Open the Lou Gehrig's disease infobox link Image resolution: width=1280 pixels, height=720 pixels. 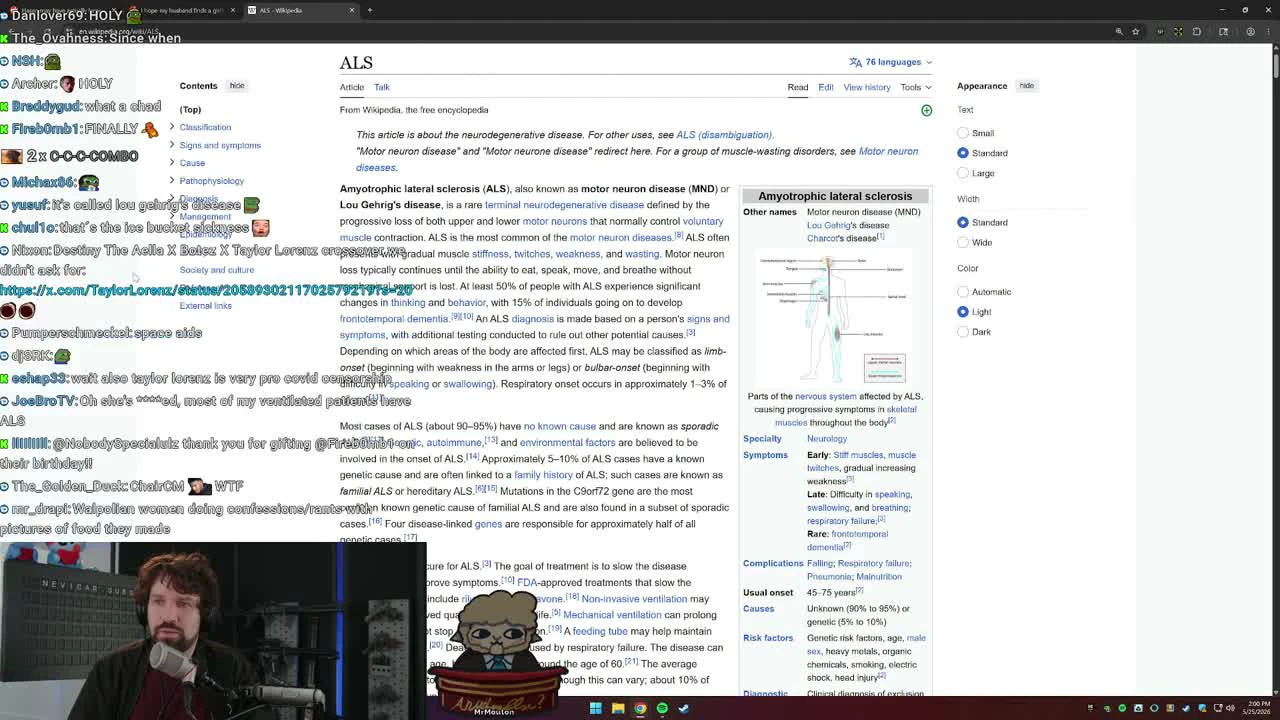pos(848,225)
